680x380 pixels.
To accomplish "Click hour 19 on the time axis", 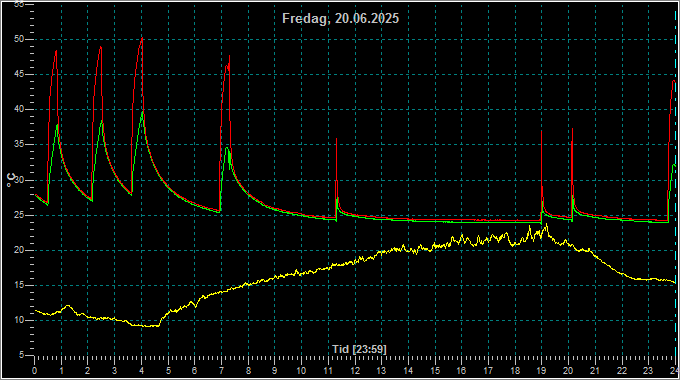I will coord(542,371).
